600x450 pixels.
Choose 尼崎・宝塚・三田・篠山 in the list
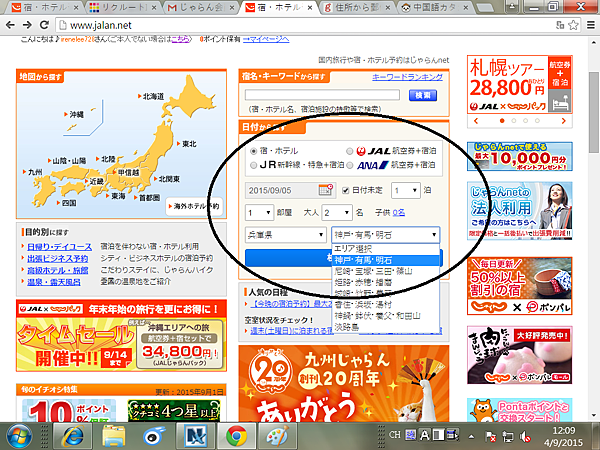[x=385, y=271]
